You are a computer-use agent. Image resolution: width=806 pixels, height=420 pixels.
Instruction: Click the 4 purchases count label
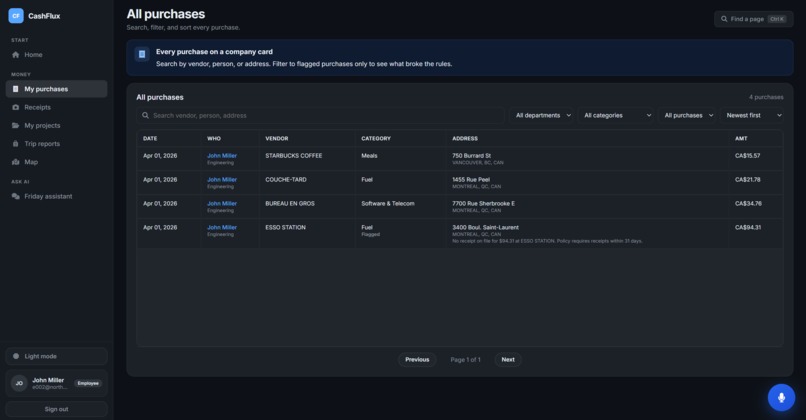[x=766, y=97]
